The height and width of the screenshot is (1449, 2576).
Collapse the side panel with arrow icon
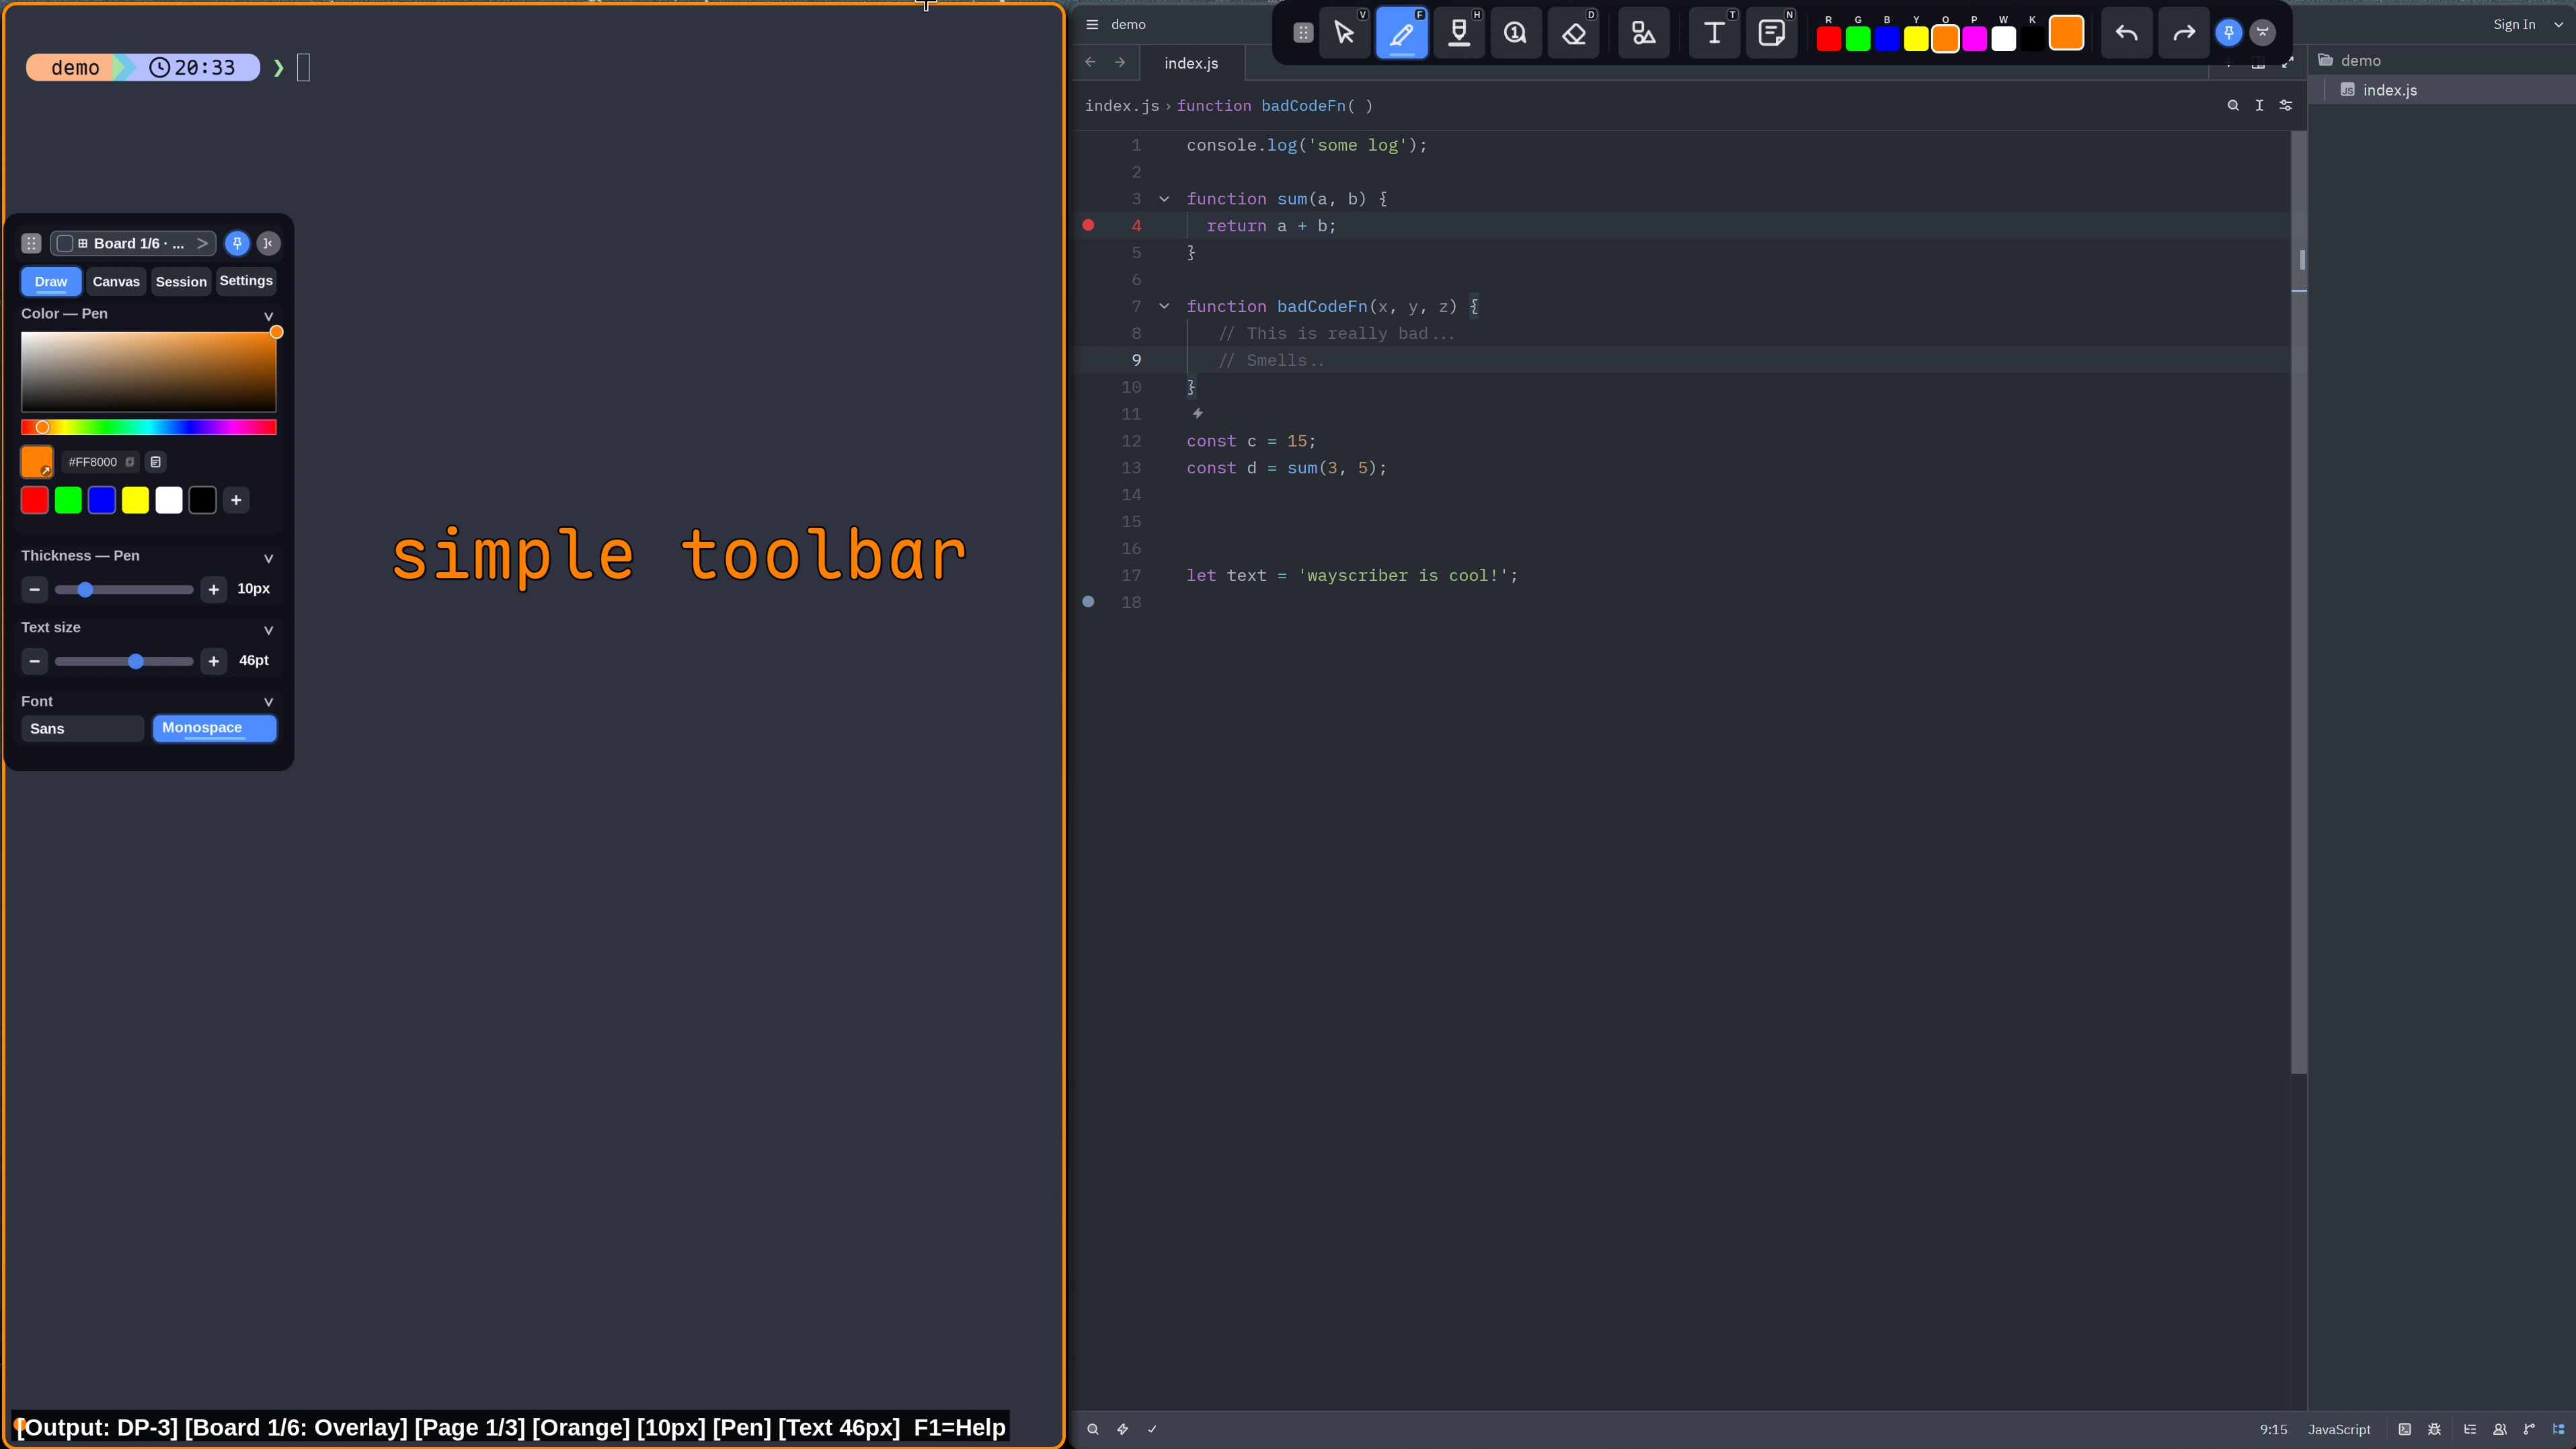268,243
